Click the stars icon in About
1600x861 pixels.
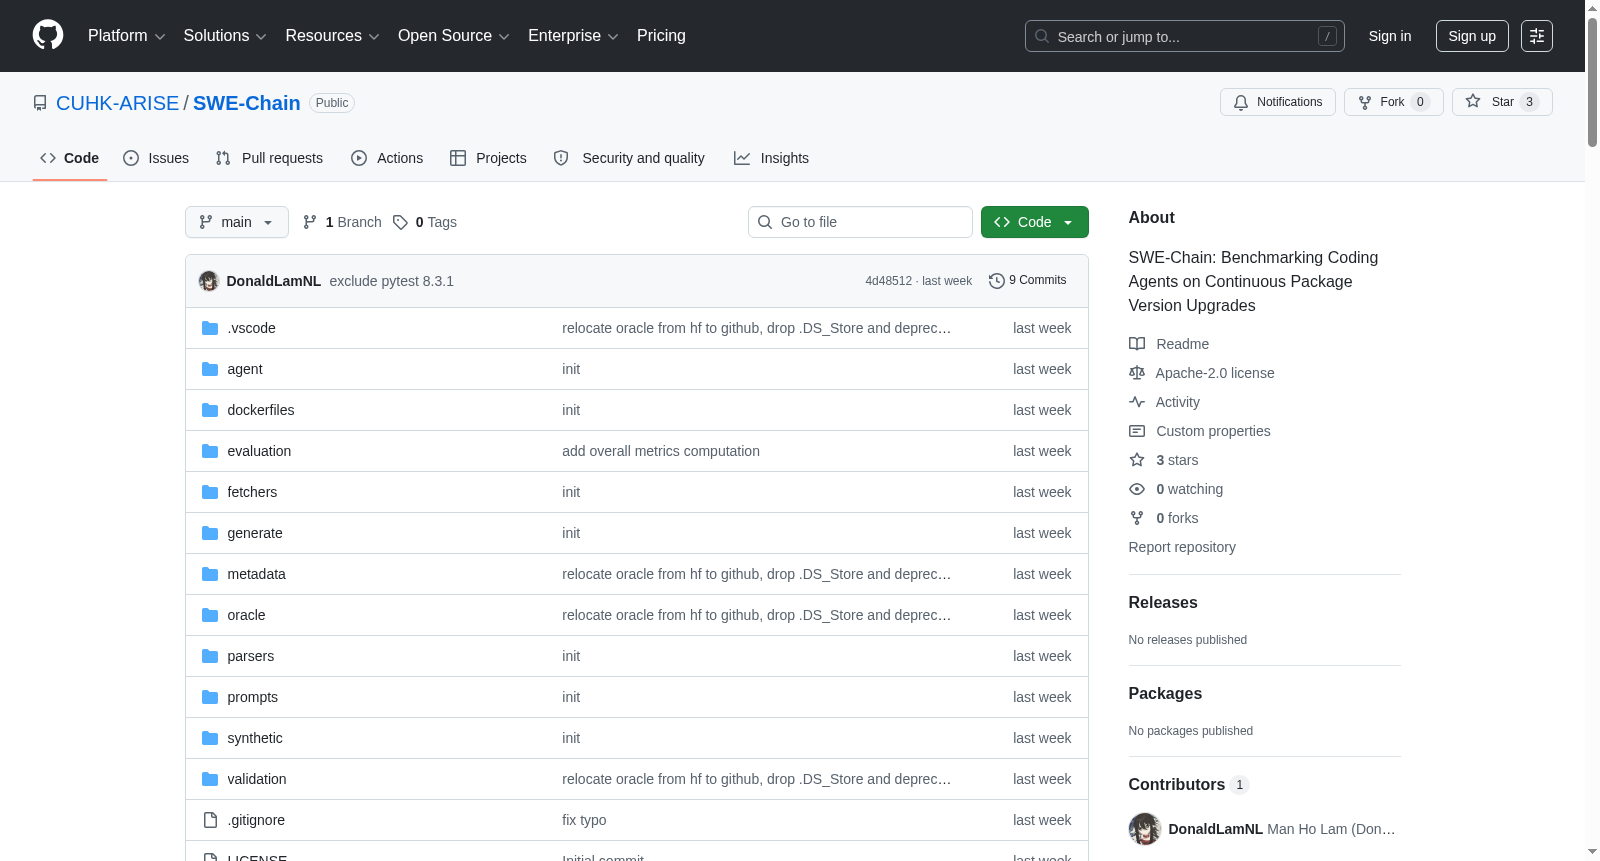[x=1137, y=460]
